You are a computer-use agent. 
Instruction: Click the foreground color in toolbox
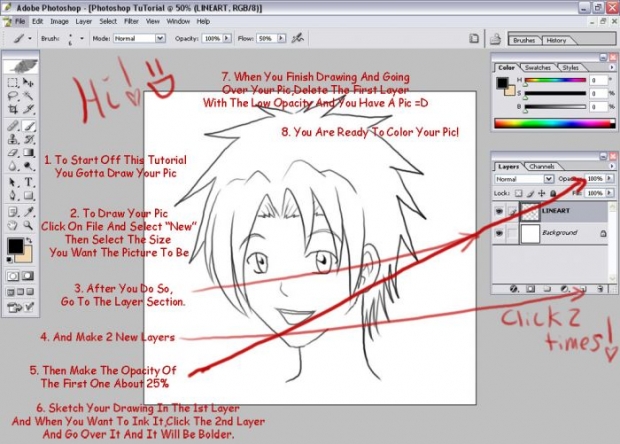click(15, 246)
